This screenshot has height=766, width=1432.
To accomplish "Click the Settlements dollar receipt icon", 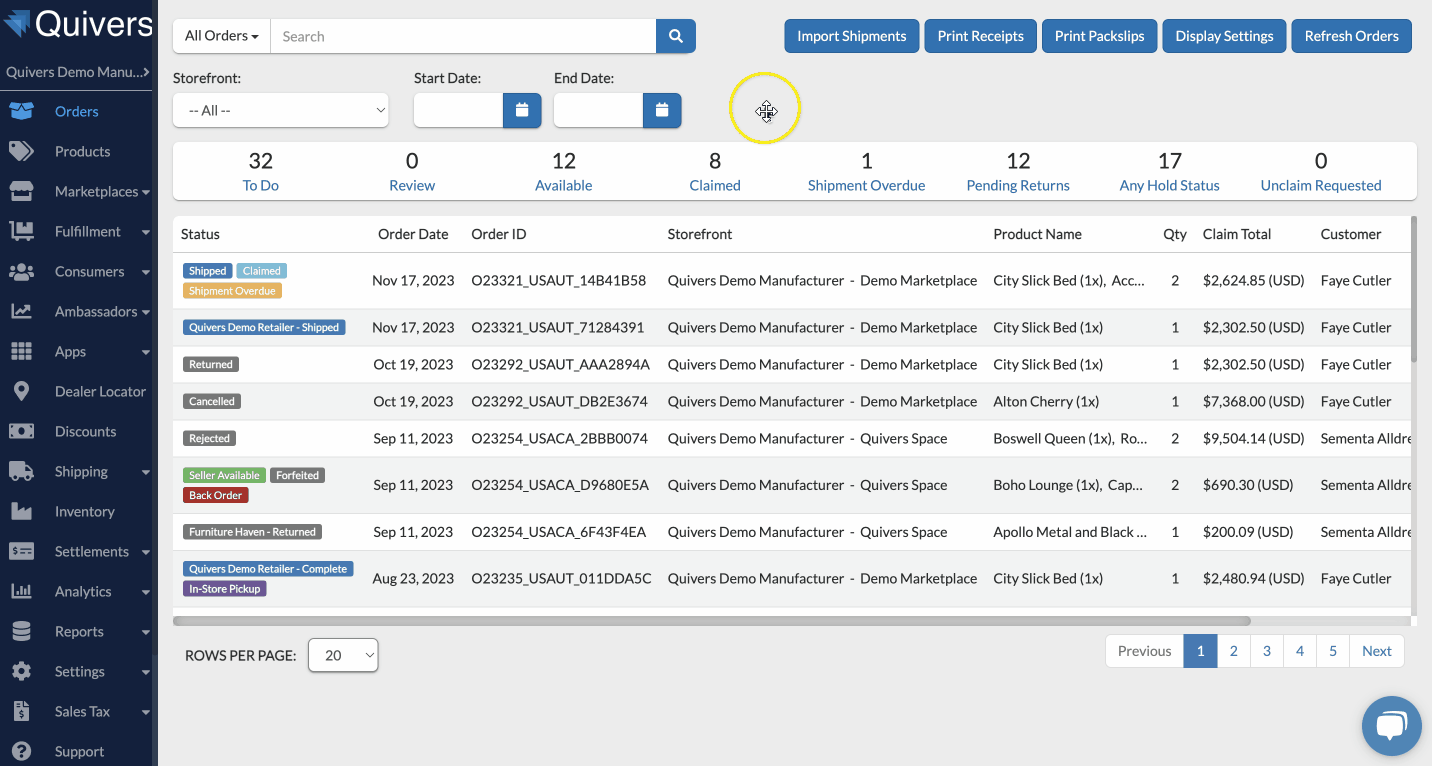I will point(21,551).
